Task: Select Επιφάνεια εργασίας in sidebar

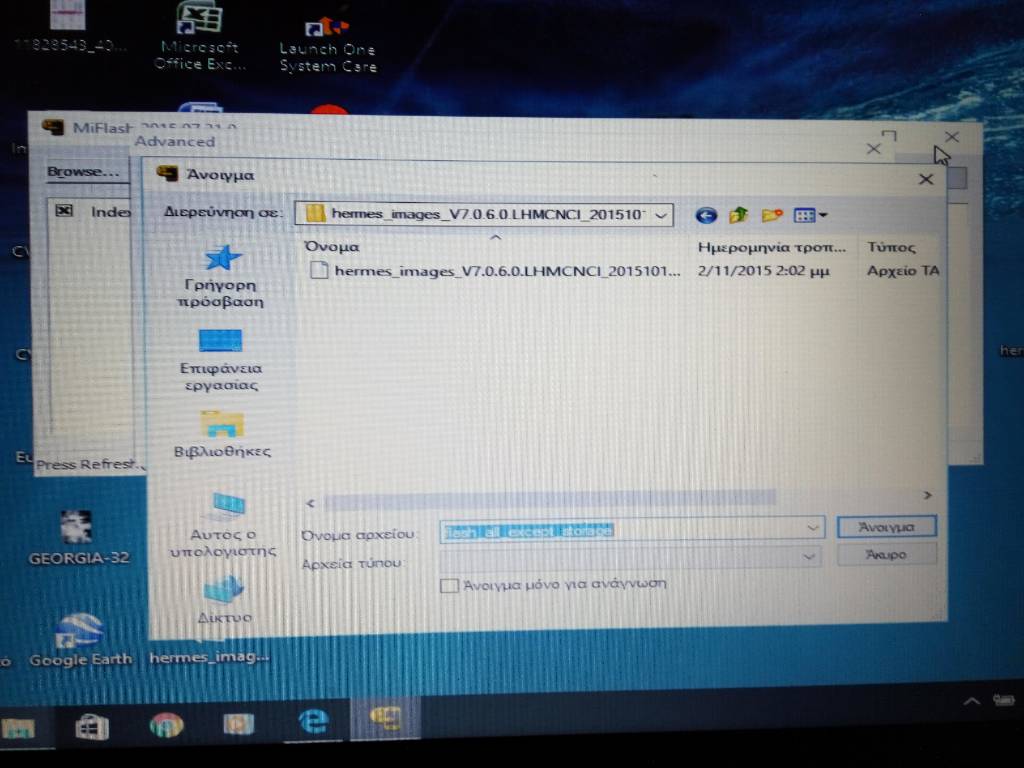Action: click(x=221, y=360)
